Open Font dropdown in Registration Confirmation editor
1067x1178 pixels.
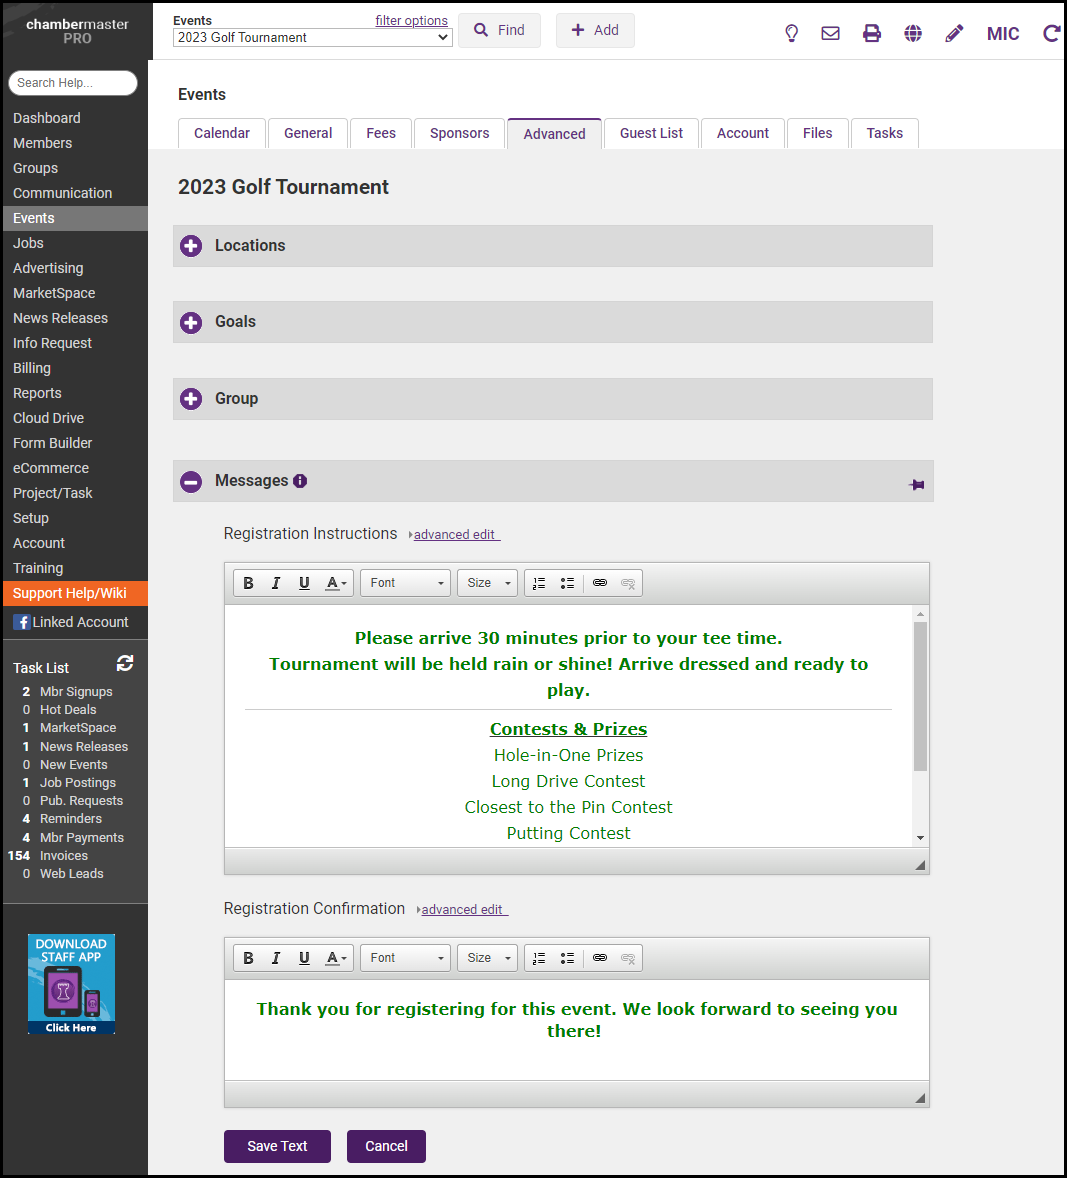(x=406, y=958)
